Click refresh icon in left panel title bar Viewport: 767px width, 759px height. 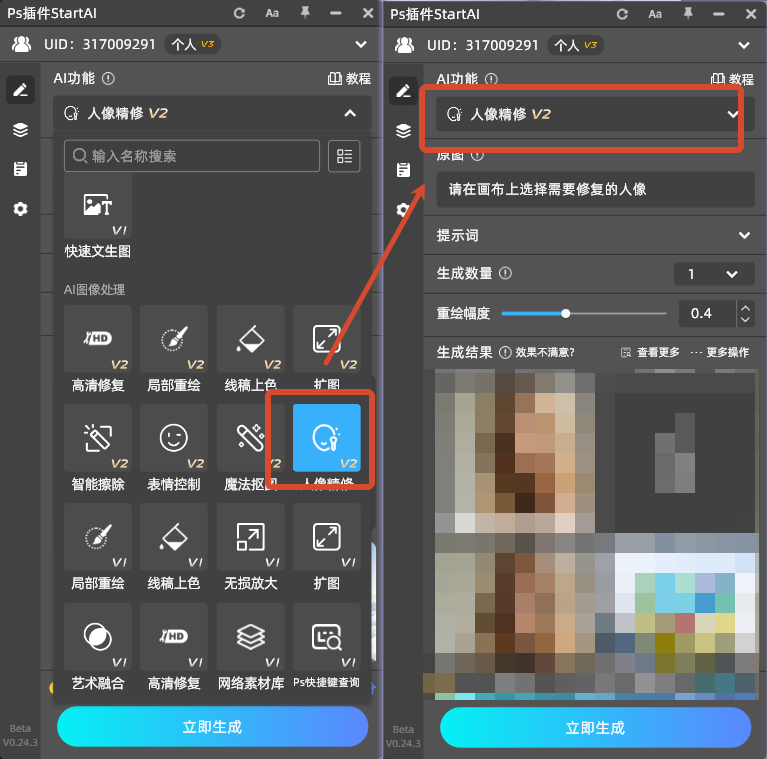coord(239,13)
